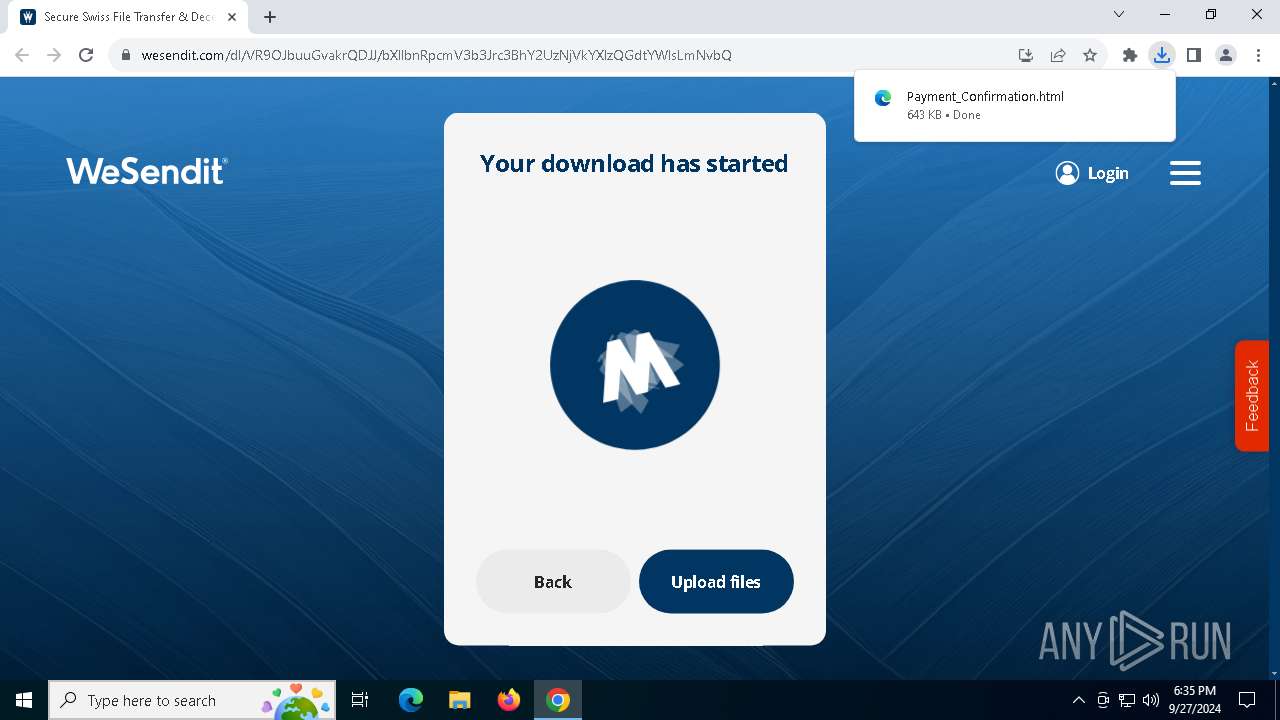Reload the WeSendit page

coord(86,55)
